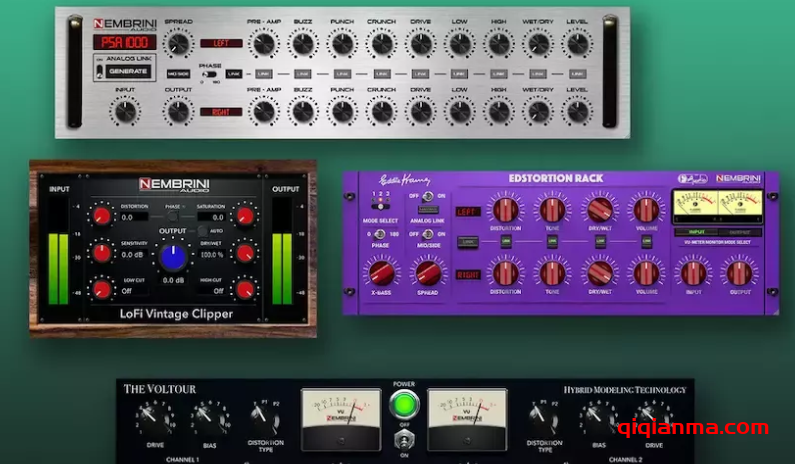Click the red RIGHT channel display in PSA 1000
795x464 pixels.
[221, 112]
